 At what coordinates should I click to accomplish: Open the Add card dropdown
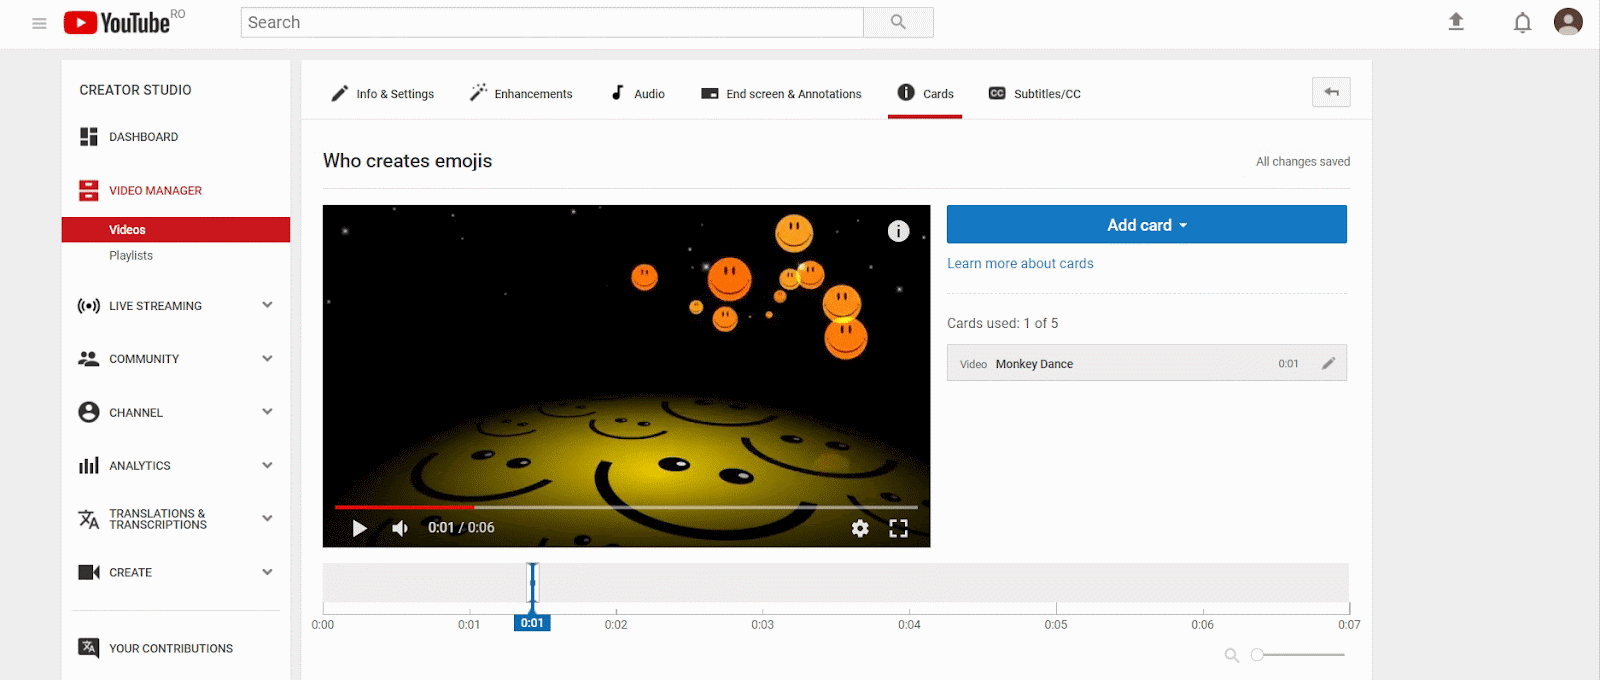[1146, 225]
